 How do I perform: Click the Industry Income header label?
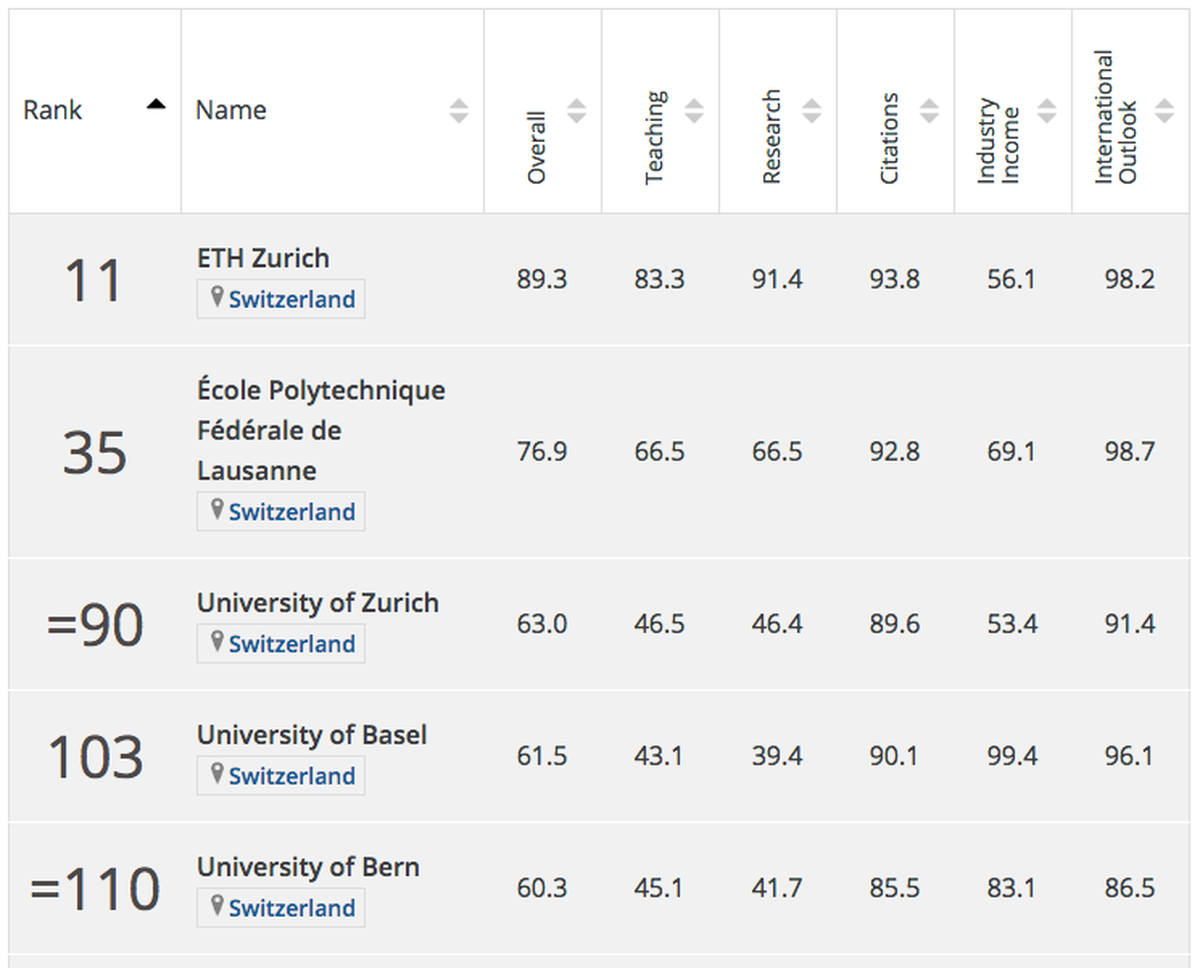coord(998,141)
